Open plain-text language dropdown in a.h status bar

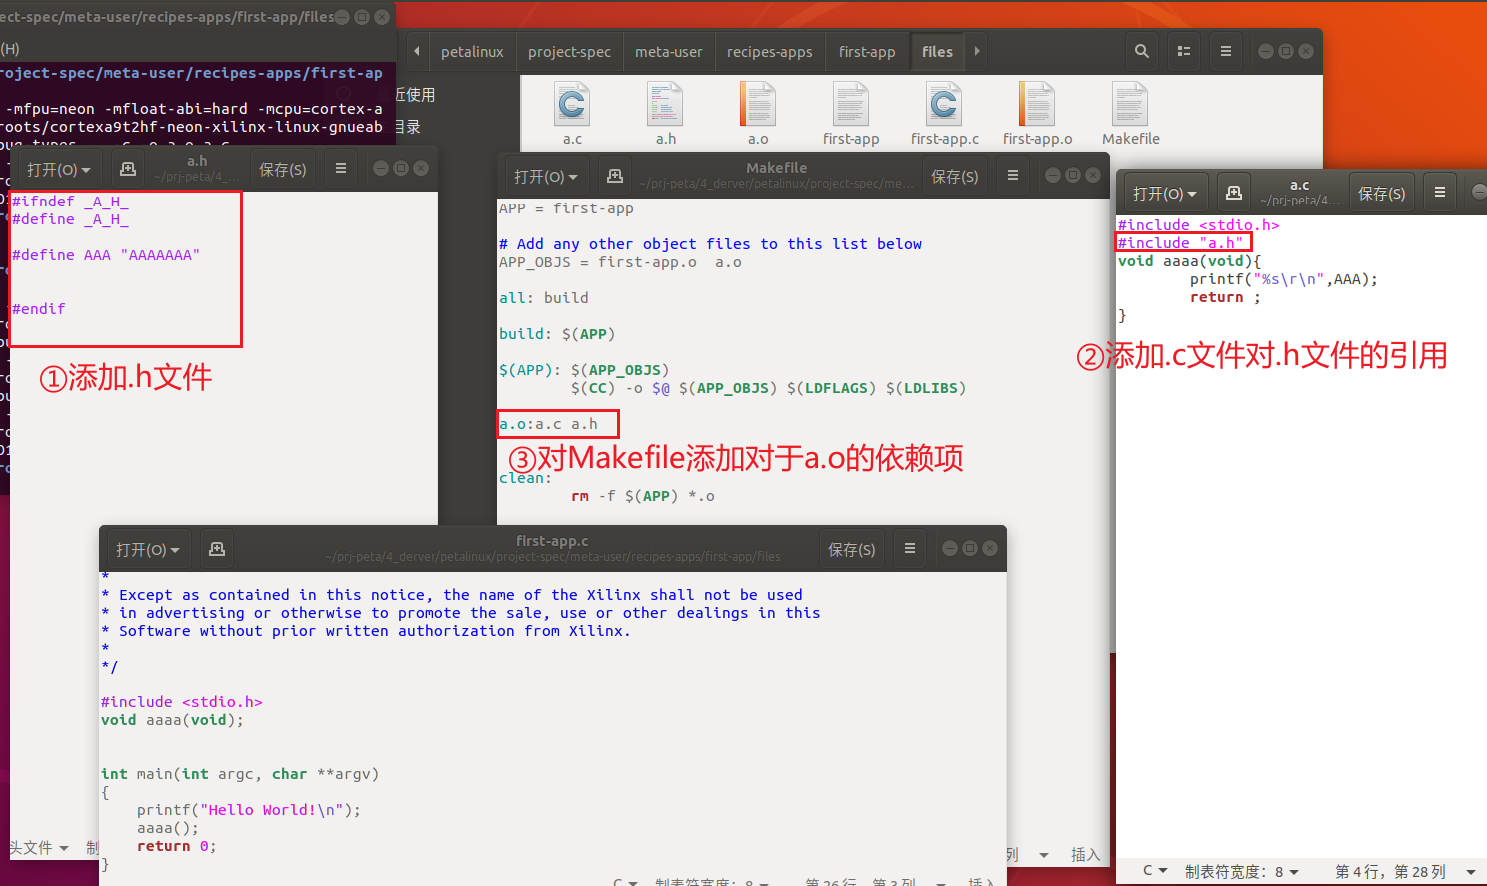coord(38,848)
